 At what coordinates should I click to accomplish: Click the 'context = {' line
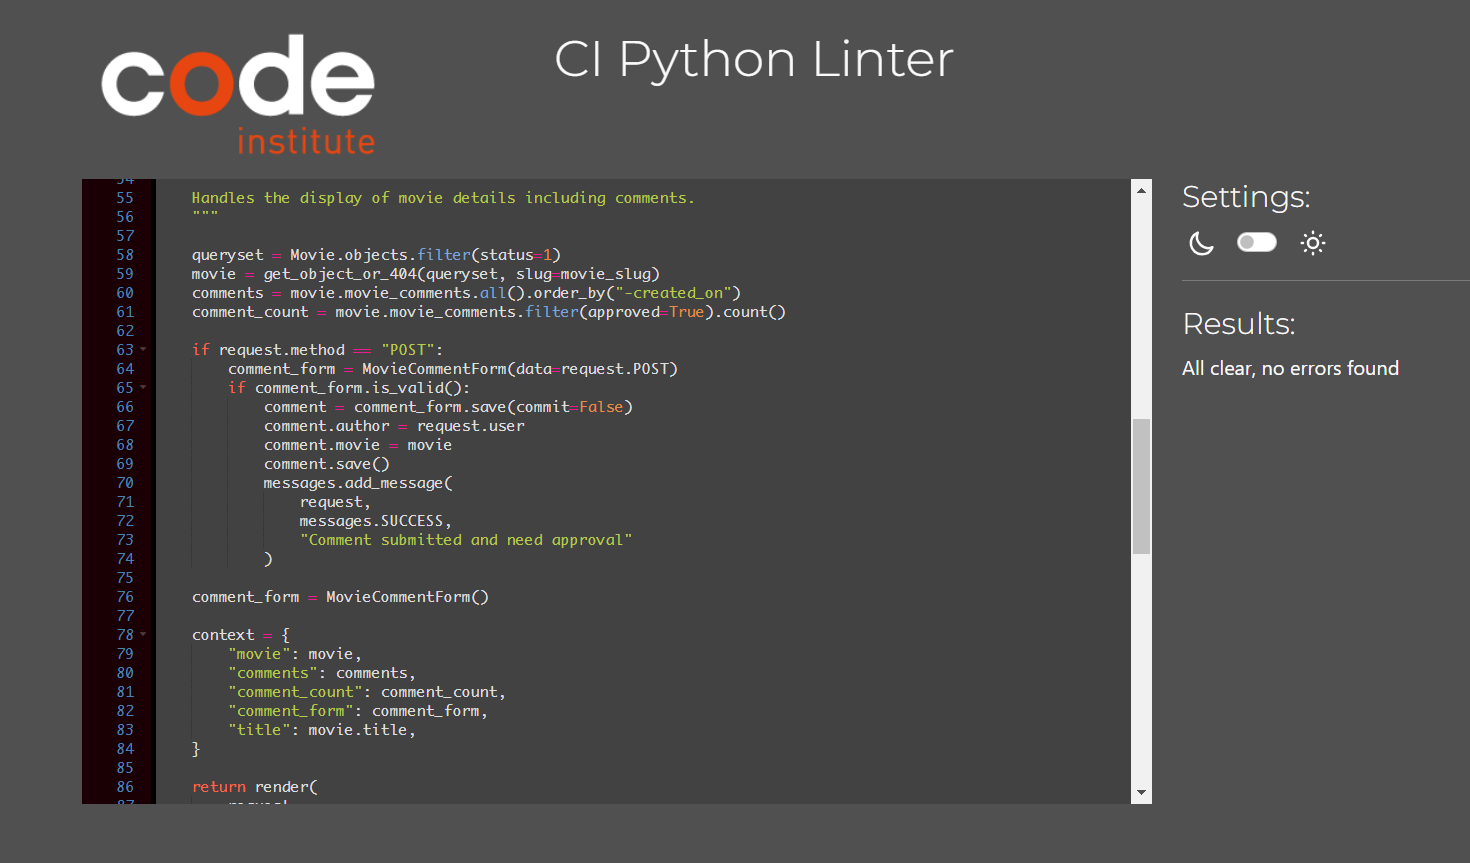point(241,635)
